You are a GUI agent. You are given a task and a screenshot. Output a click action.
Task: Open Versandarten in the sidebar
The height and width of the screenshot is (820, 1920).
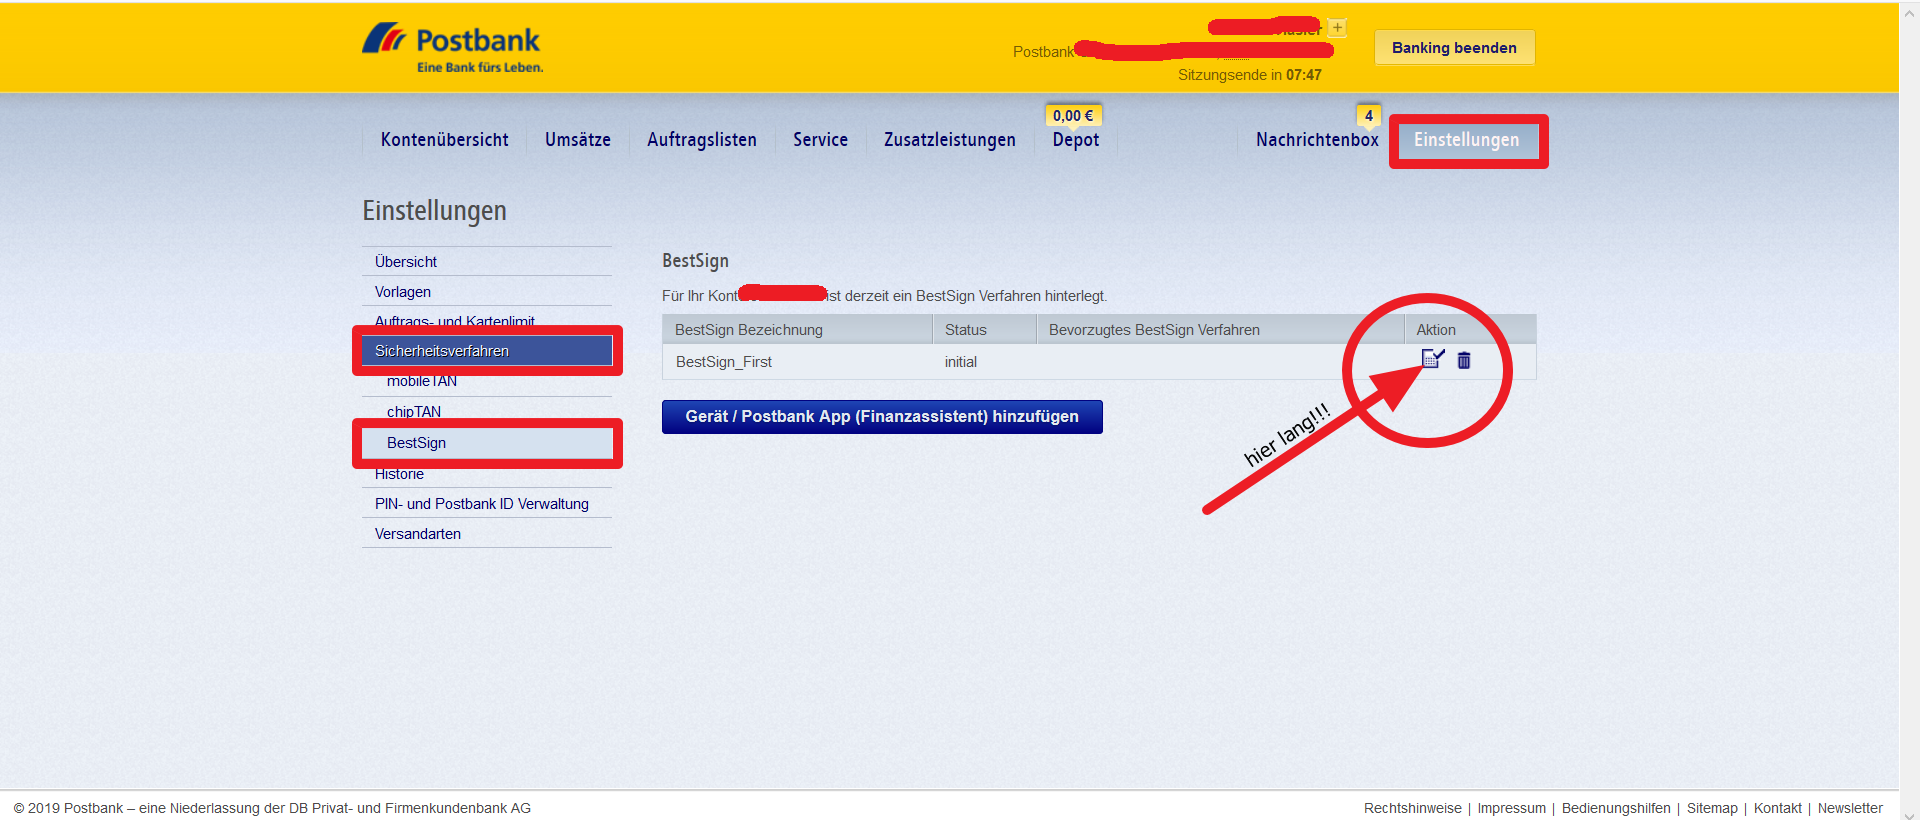click(x=487, y=534)
